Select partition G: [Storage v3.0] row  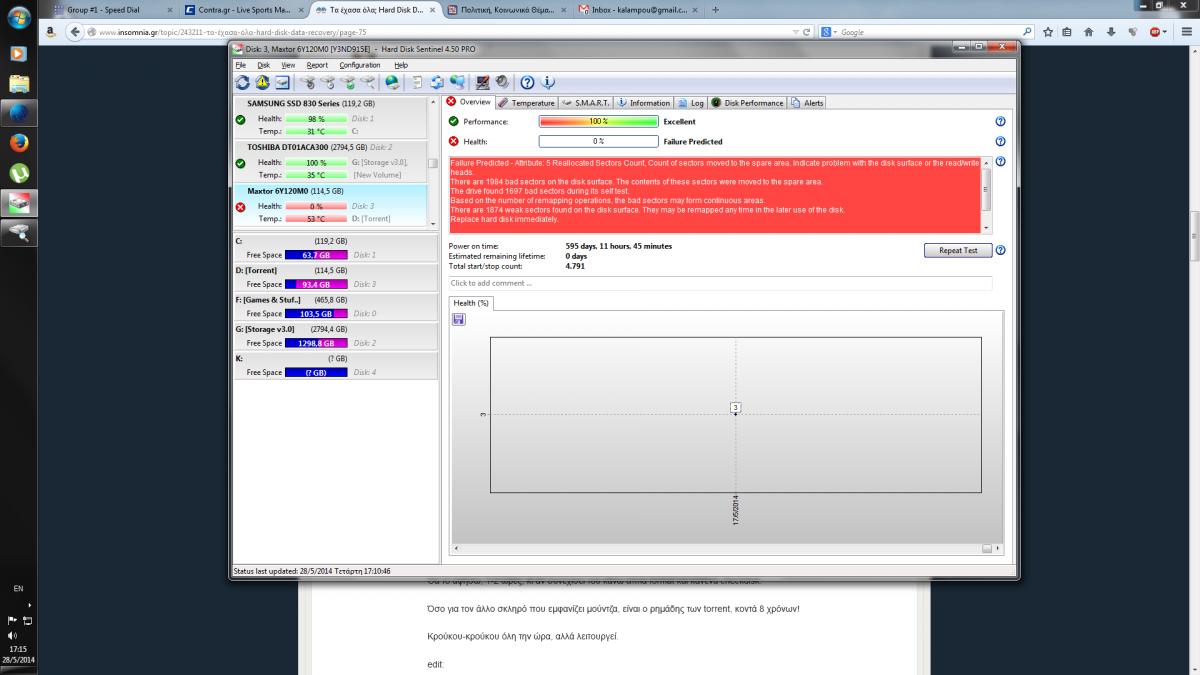coord(336,335)
